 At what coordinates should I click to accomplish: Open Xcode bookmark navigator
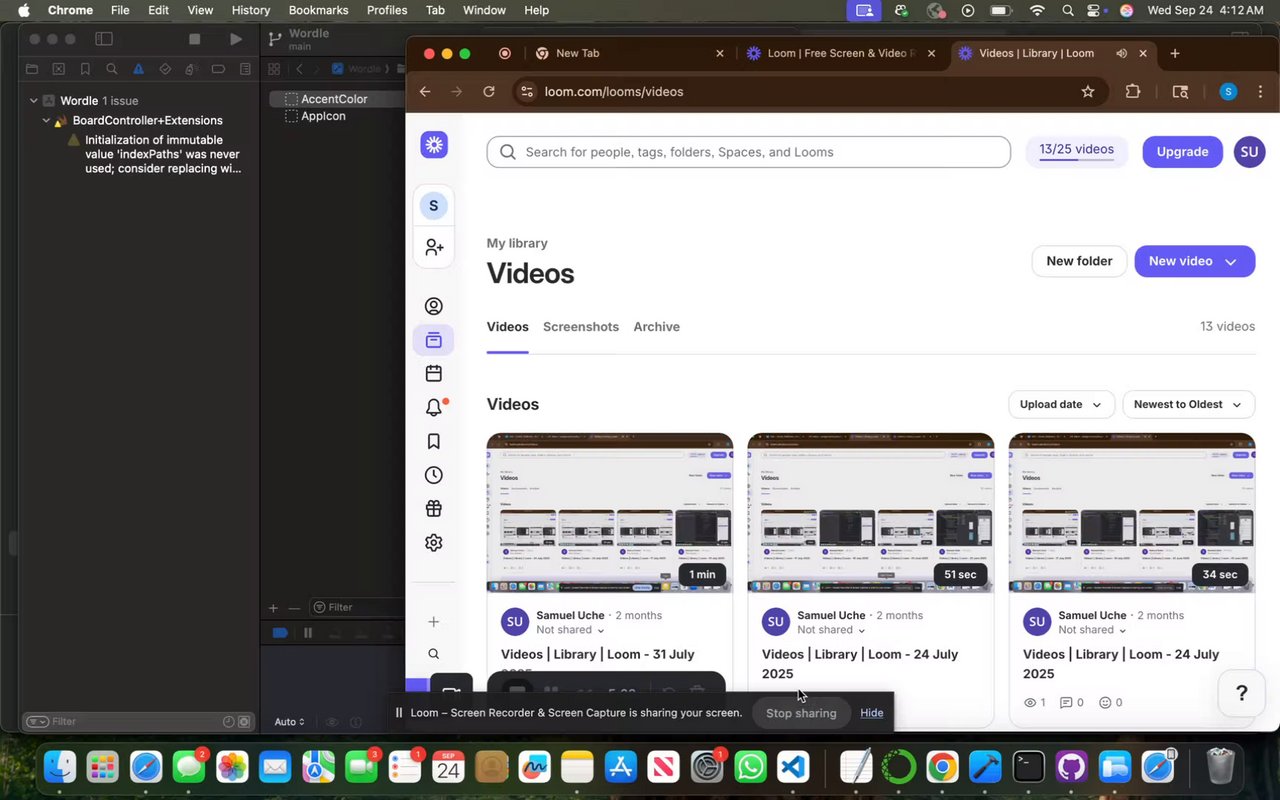point(85,69)
